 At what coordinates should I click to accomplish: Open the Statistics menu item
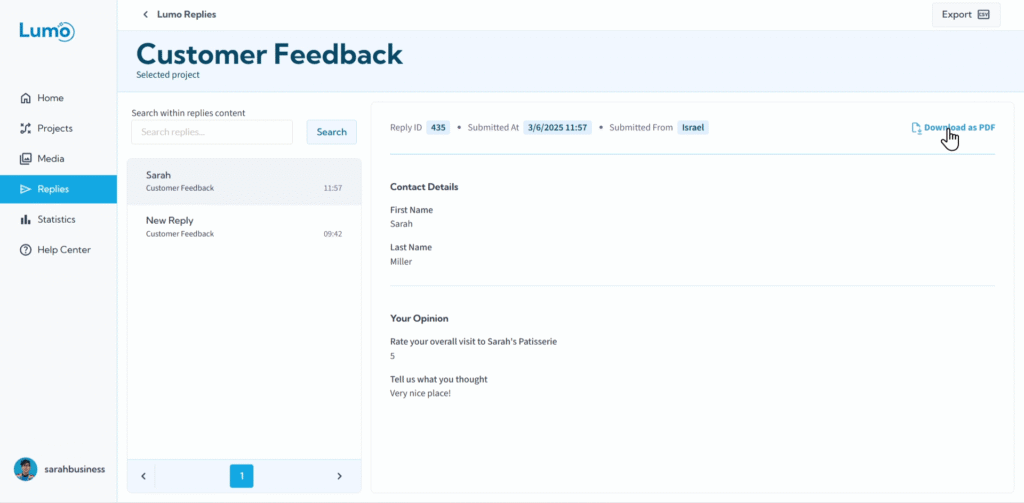tap(58, 219)
